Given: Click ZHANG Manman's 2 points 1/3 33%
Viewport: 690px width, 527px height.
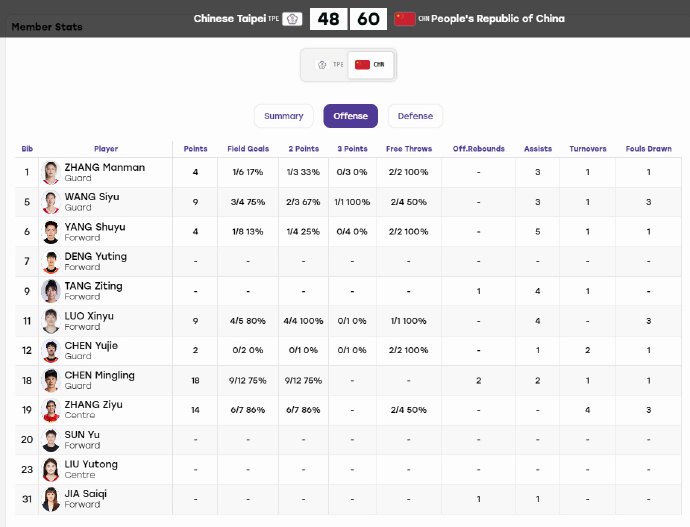Looking at the screenshot, I should [x=303, y=172].
